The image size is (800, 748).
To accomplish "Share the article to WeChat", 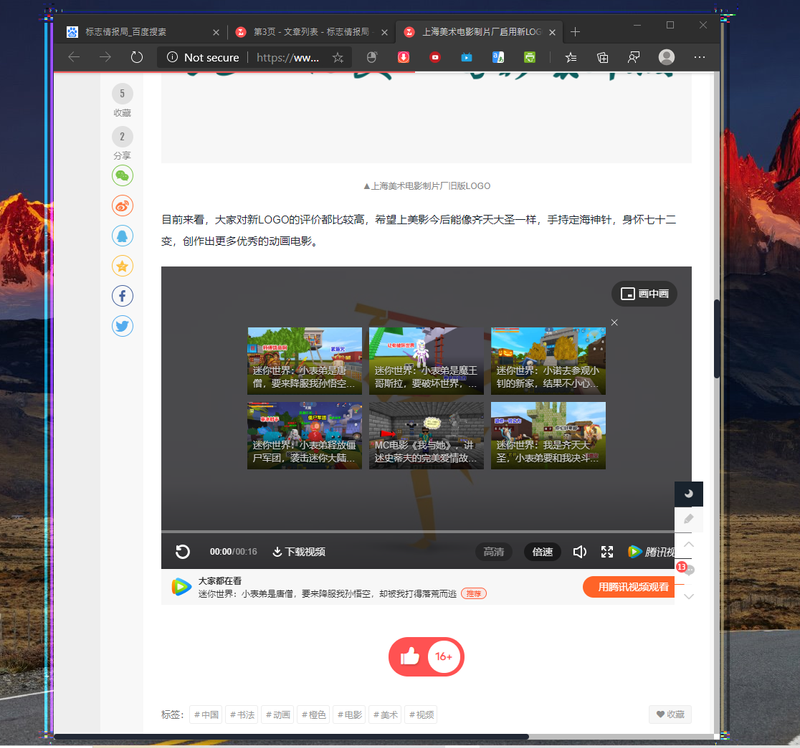I will click(122, 176).
